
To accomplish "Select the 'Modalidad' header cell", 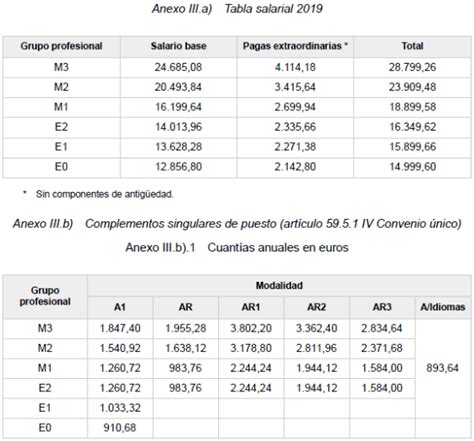I will coord(279,286).
